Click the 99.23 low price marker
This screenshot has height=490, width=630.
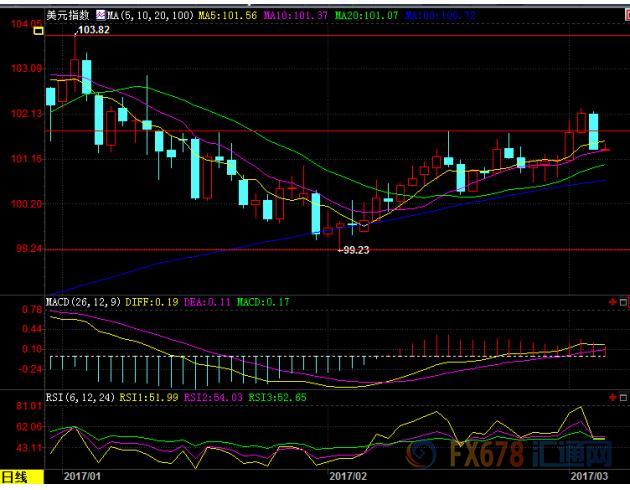tap(354, 250)
